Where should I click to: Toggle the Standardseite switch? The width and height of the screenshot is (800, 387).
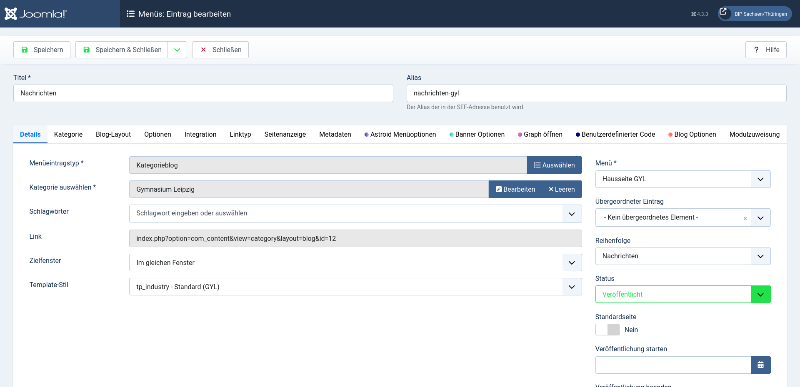pos(608,329)
